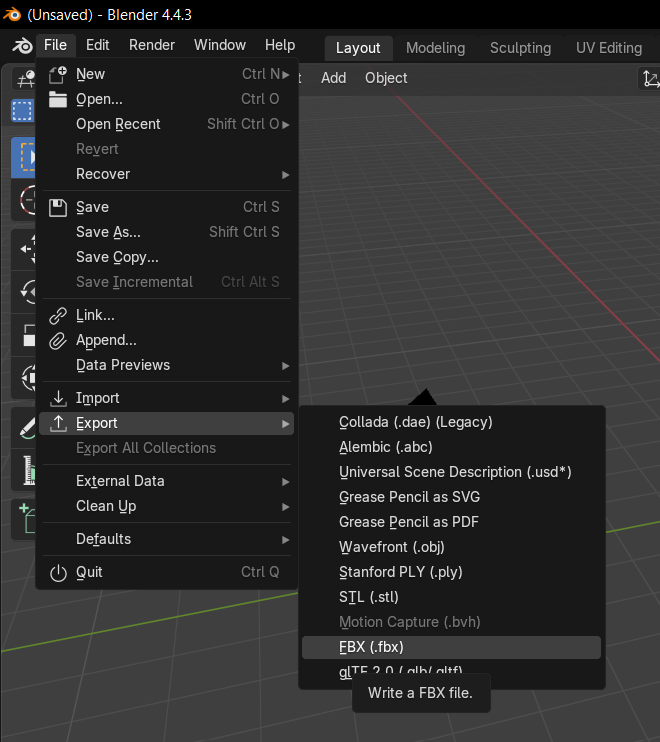This screenshot has width=660, height=742.
Task: Open the Sculpting workspace tab
Action: pos(520,48)
